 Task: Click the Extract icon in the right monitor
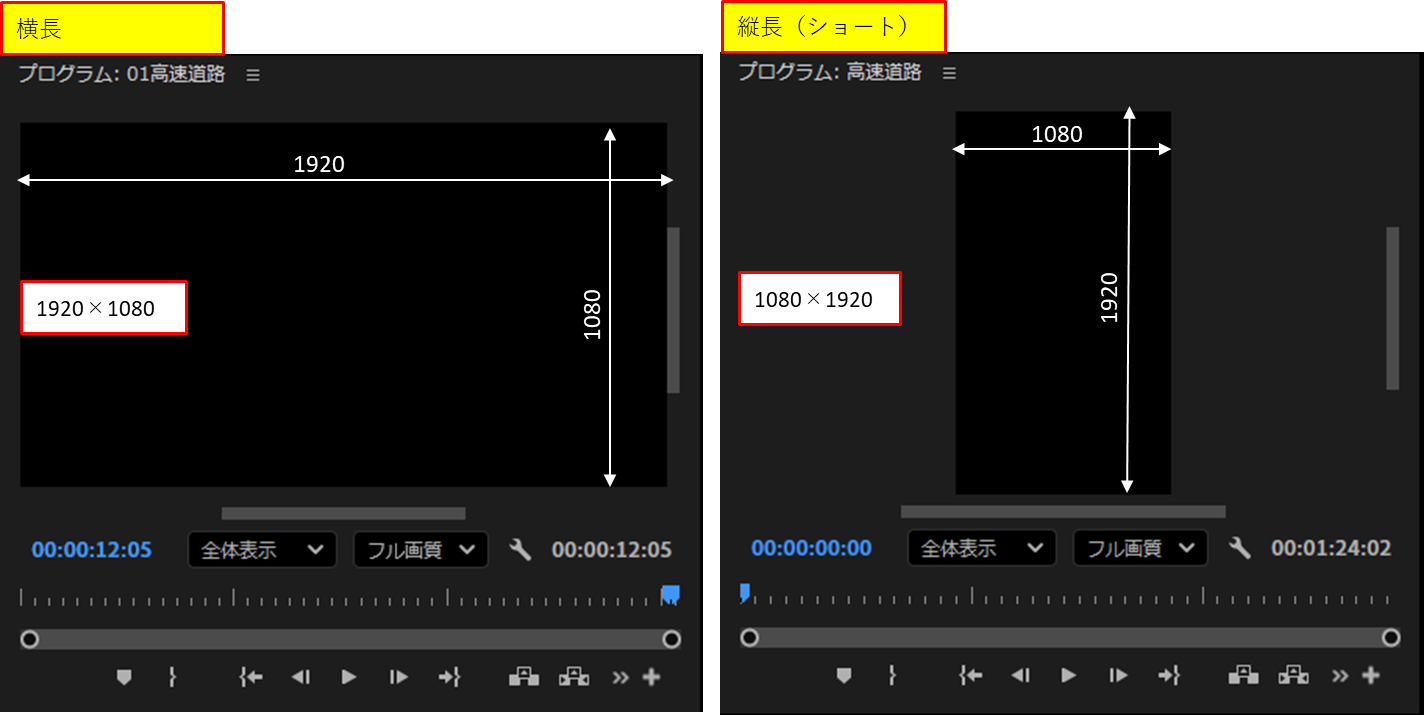1293,675
